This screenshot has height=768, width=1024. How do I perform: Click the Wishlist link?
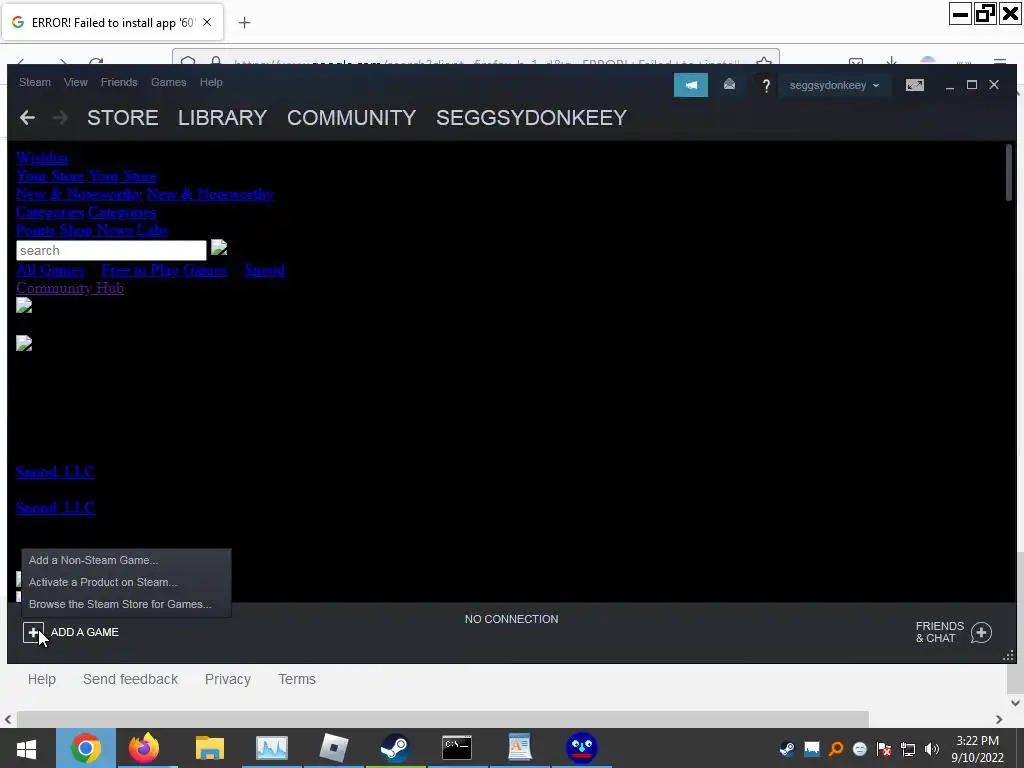coord(42,158)
